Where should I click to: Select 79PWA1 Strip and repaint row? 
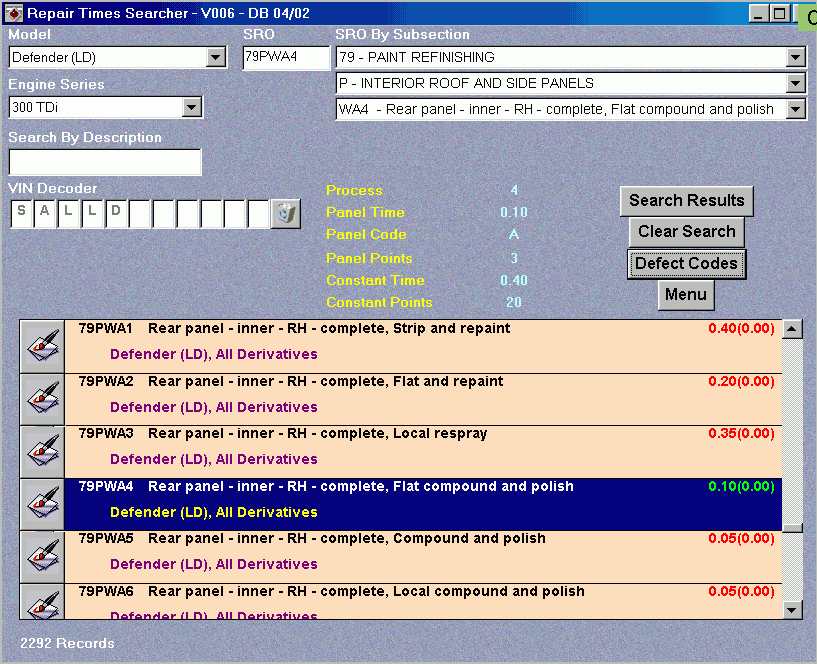pyautogui.click(x=423, y=346)
